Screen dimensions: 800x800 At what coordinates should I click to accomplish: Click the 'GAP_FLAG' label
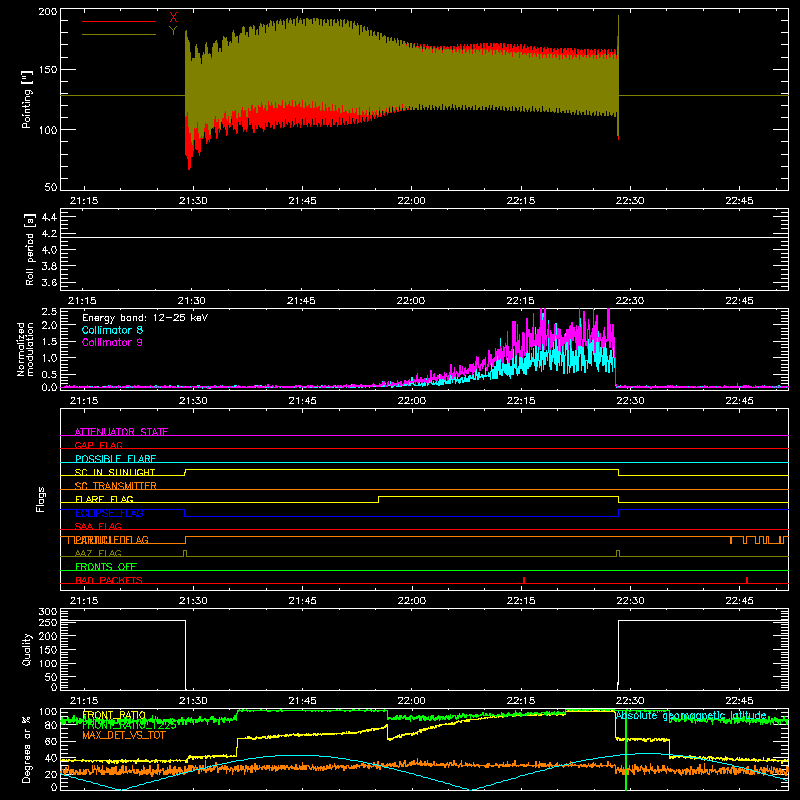point(98,445)
